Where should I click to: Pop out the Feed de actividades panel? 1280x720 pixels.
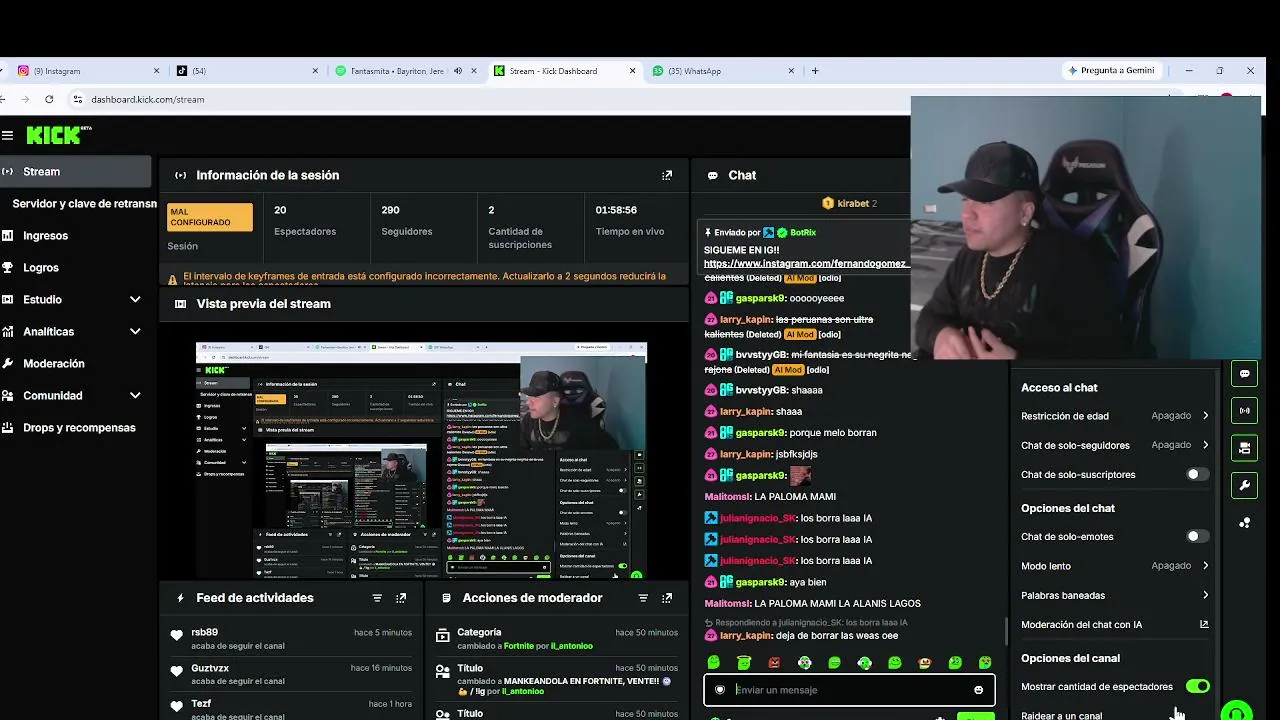(x=401, y=598)
